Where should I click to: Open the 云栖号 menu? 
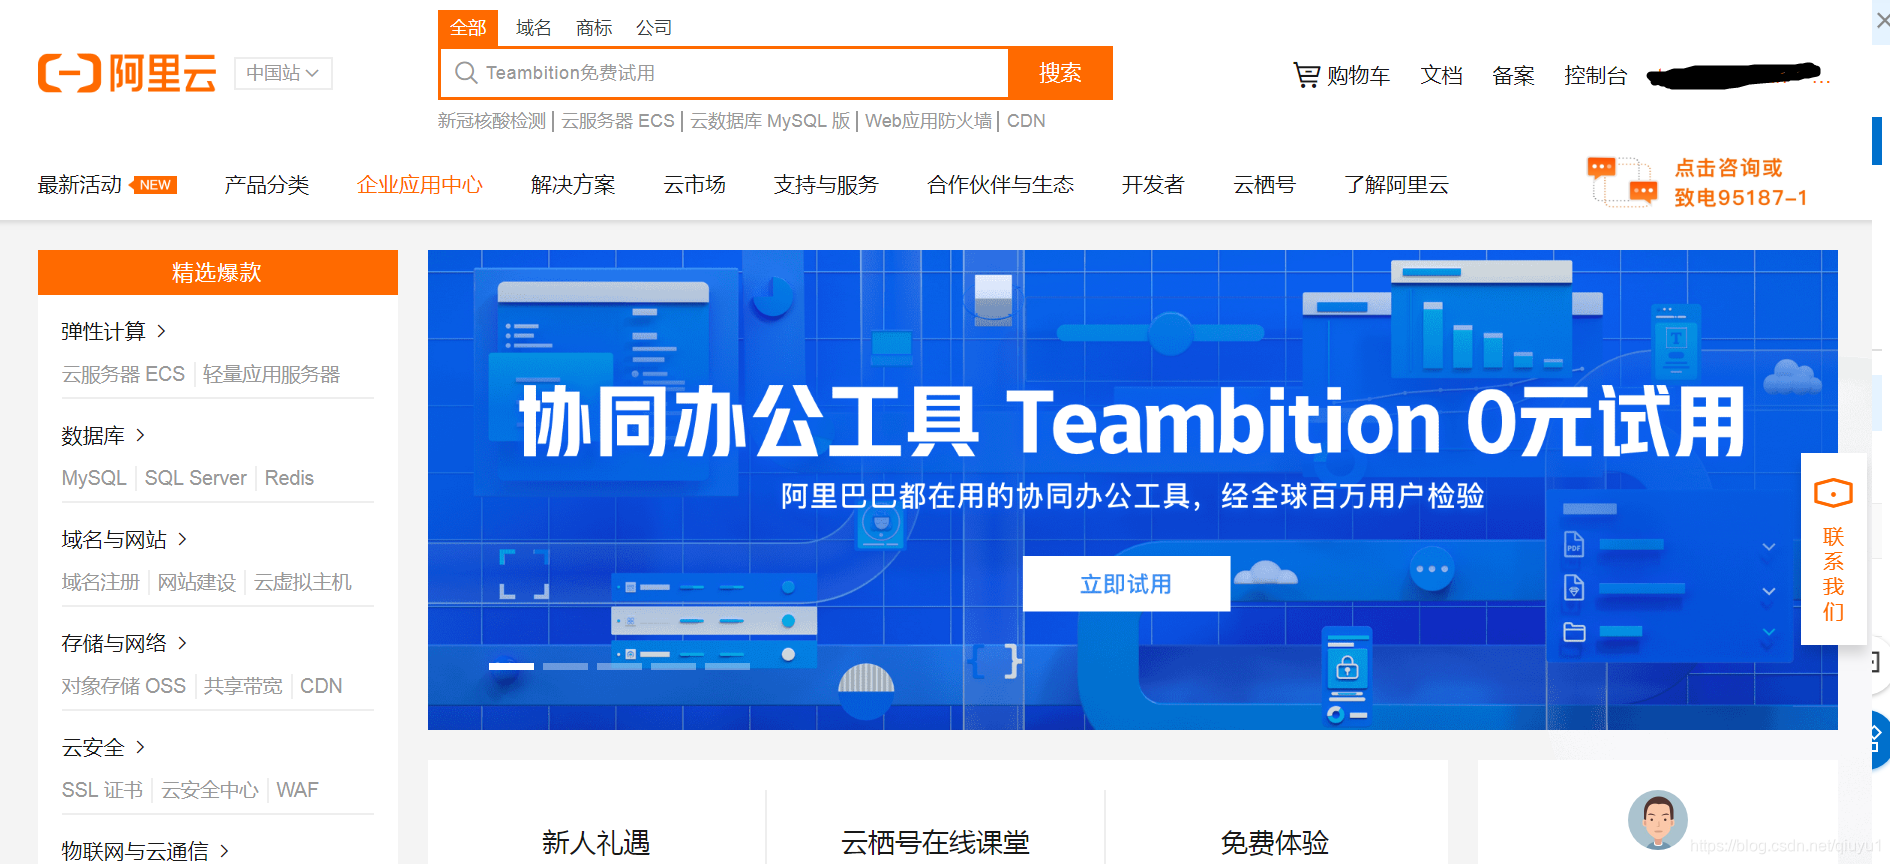[1264, 185]
